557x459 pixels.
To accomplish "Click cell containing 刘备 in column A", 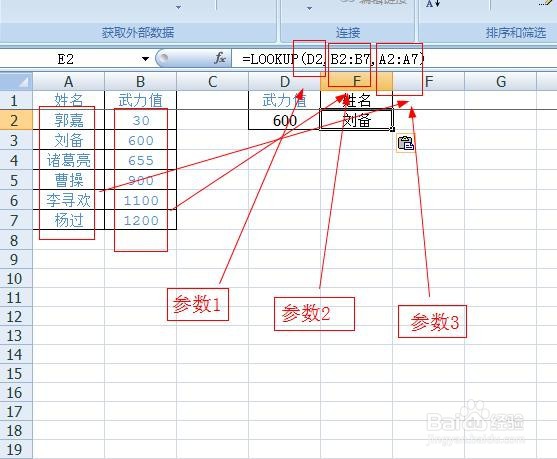I will pyautogui.click(x=69, y=140).
